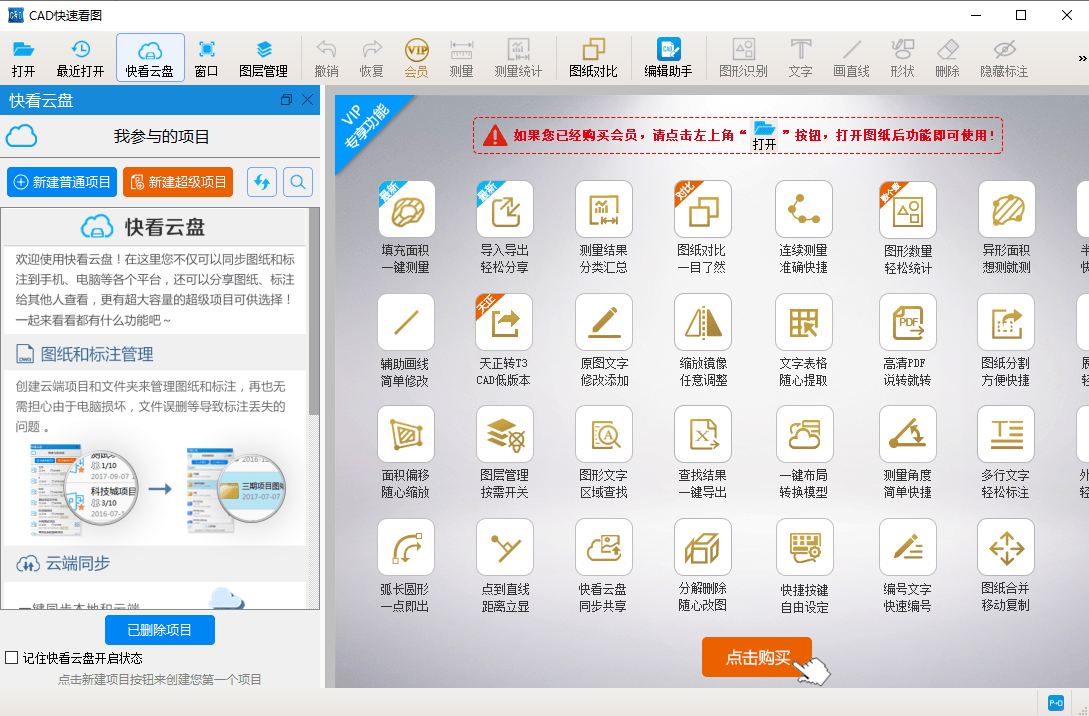Screen dimensions: 1089x716
Task: Click the 原图文字修改添加 feature icon
Action: click(x=604, y=322)
